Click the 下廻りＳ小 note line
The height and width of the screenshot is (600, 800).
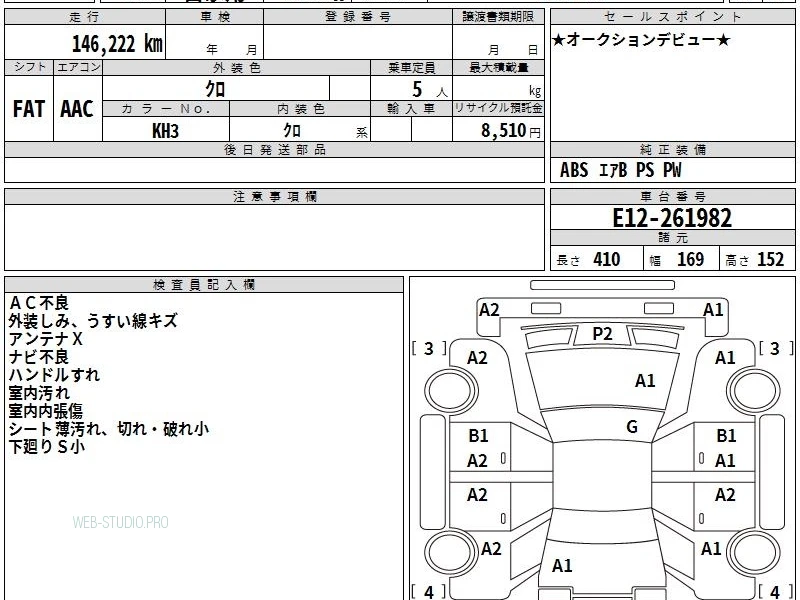[47, 446]
